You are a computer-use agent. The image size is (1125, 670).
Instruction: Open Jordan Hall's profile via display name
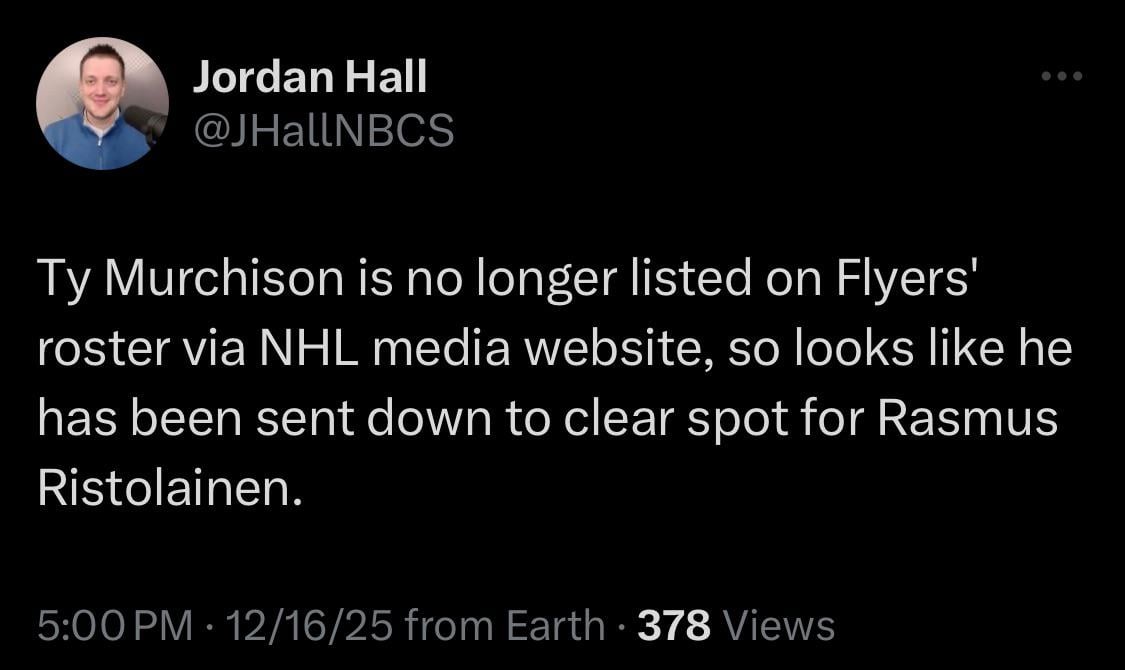(x=311, y=74)
